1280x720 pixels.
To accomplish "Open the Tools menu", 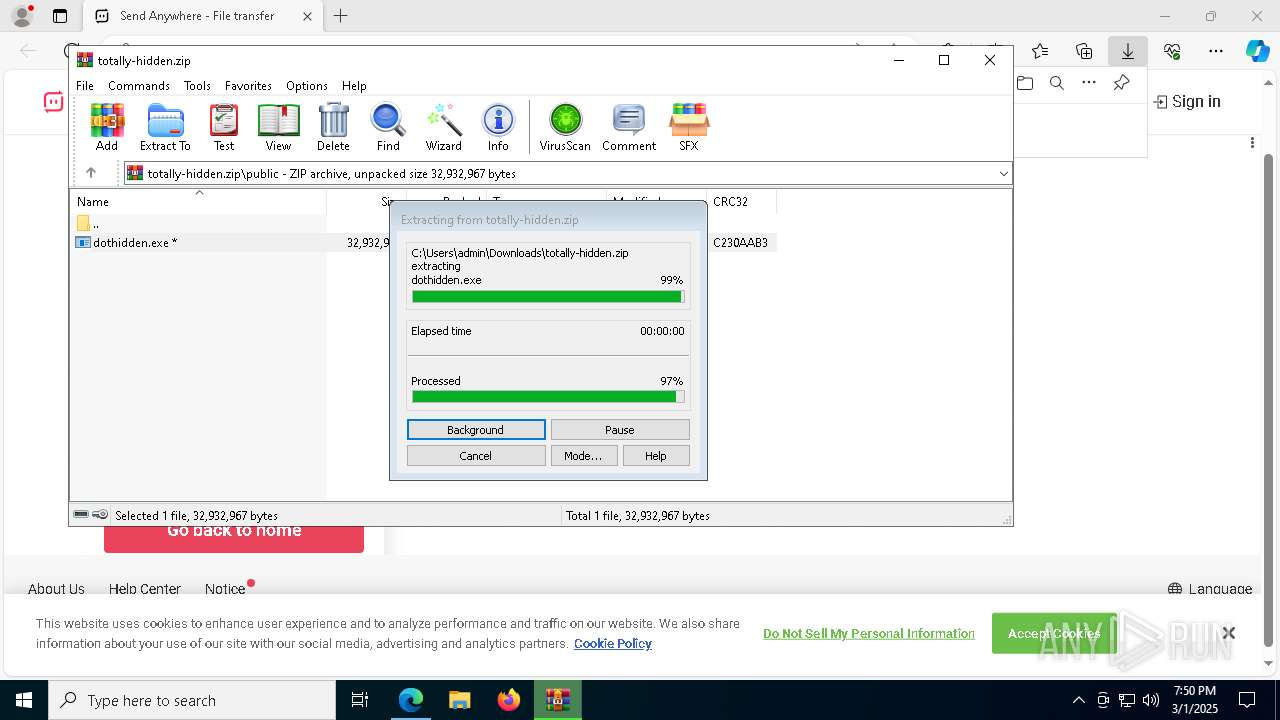I will tap(197, 86).
